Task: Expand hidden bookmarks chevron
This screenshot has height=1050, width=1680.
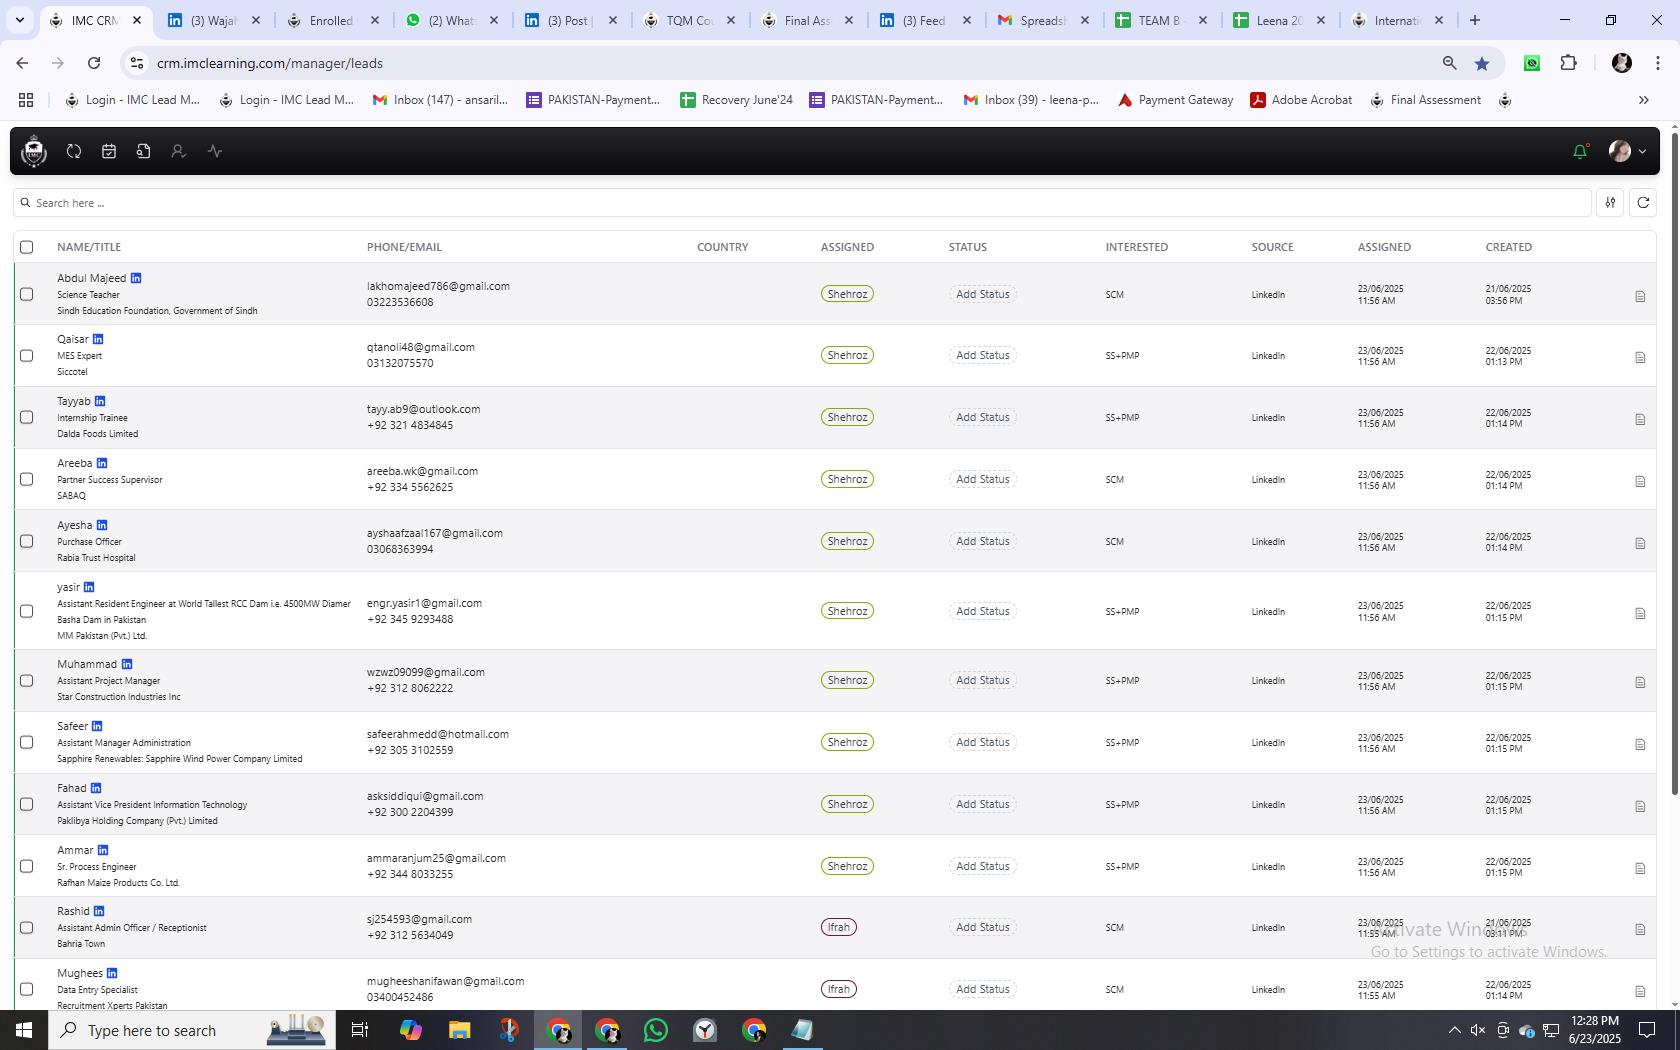Action: 1643,100
